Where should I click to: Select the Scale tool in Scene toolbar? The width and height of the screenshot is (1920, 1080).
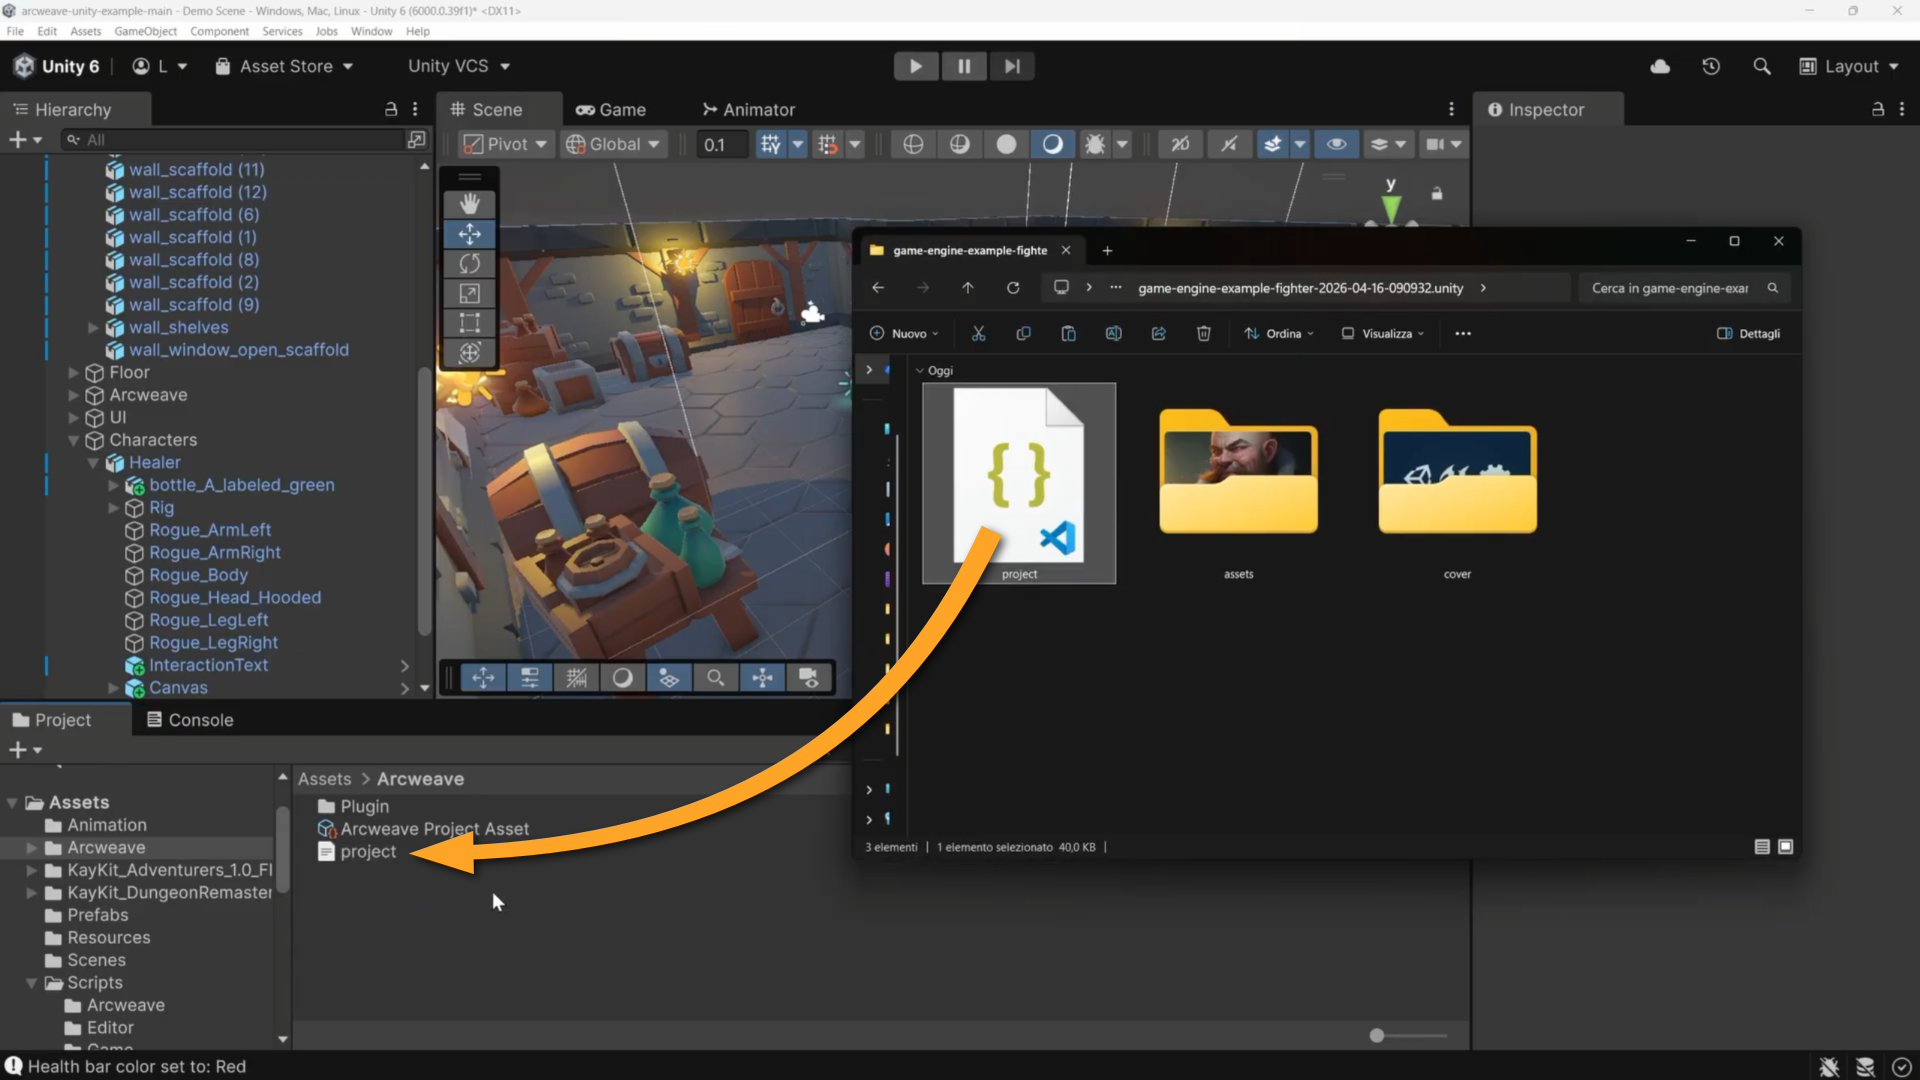point(469,293)
